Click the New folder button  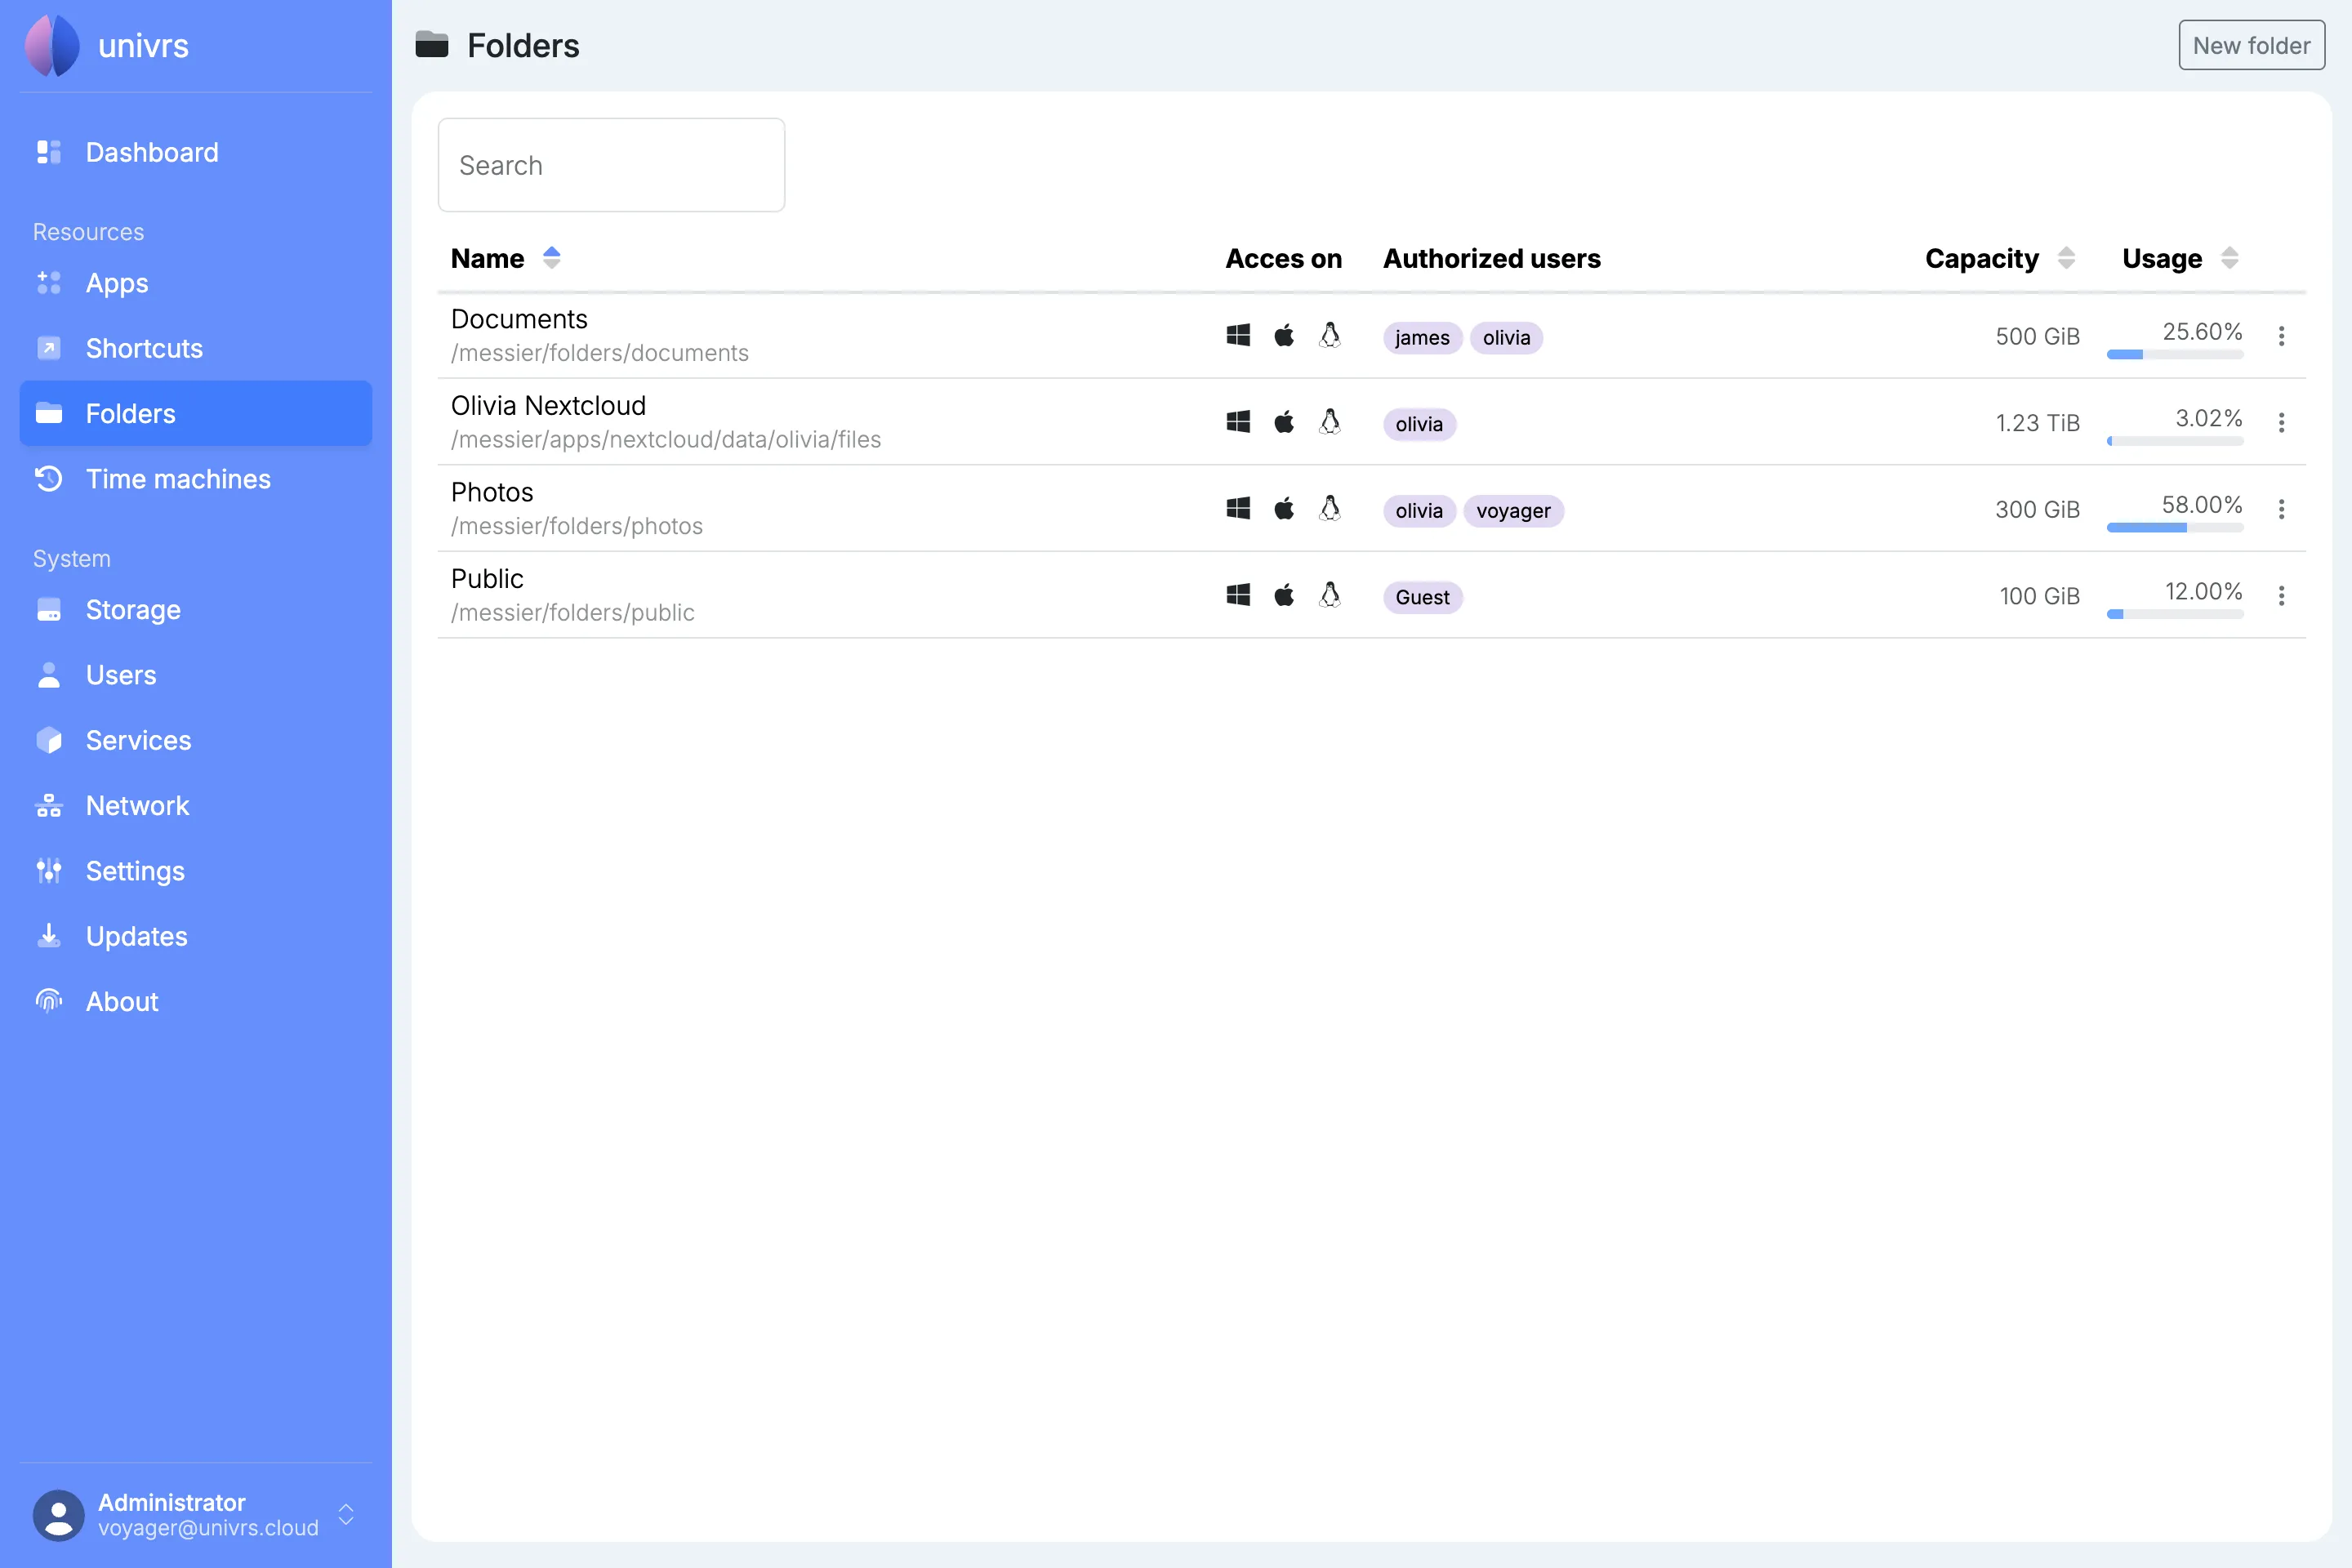point(2251,45)
